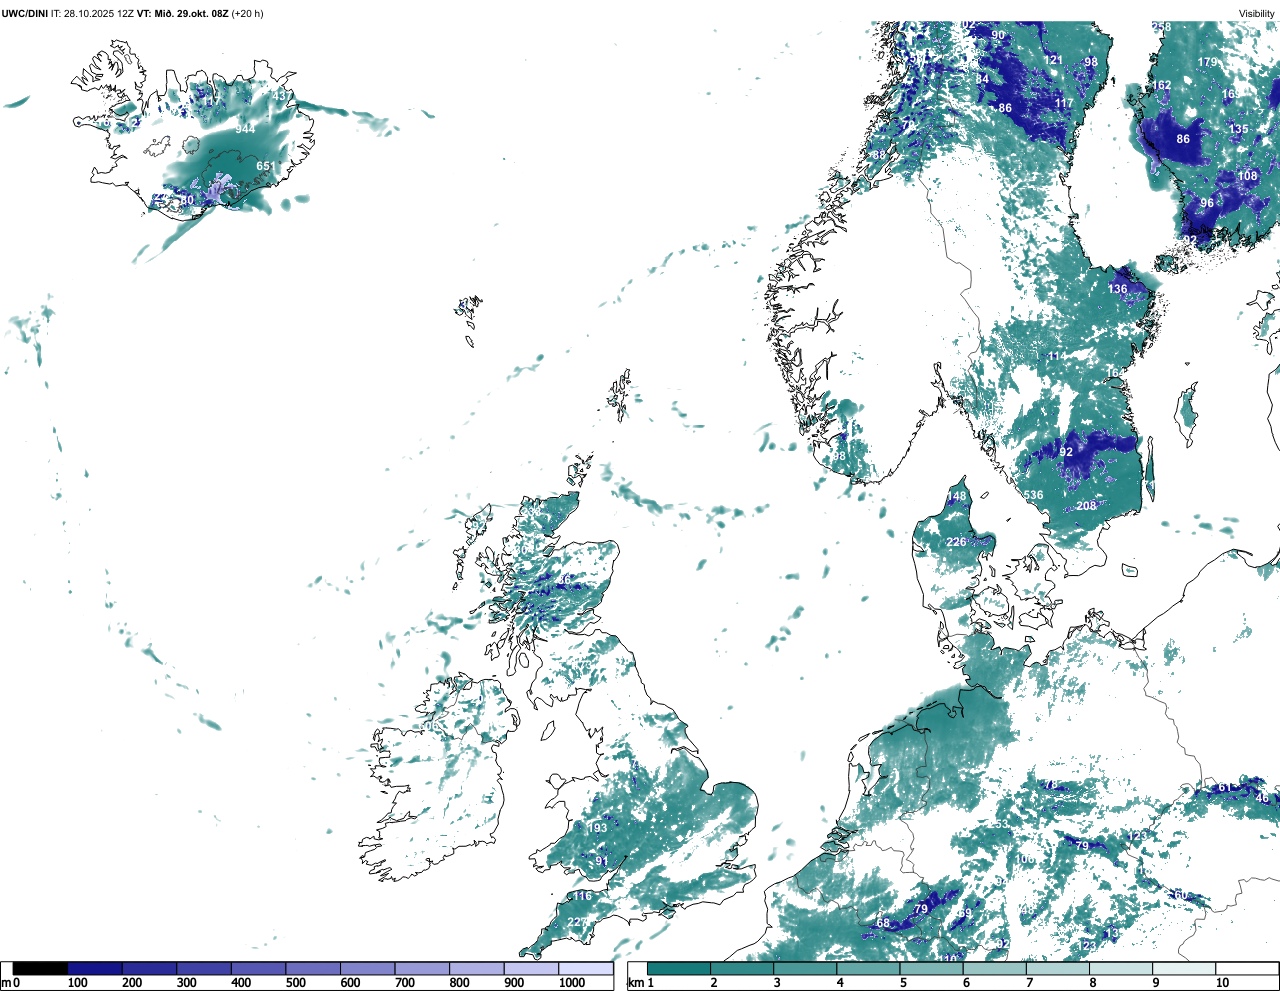Click the 100 tick label in metre legend
This screenshot has width=1280, height=991.
point(77,983)
